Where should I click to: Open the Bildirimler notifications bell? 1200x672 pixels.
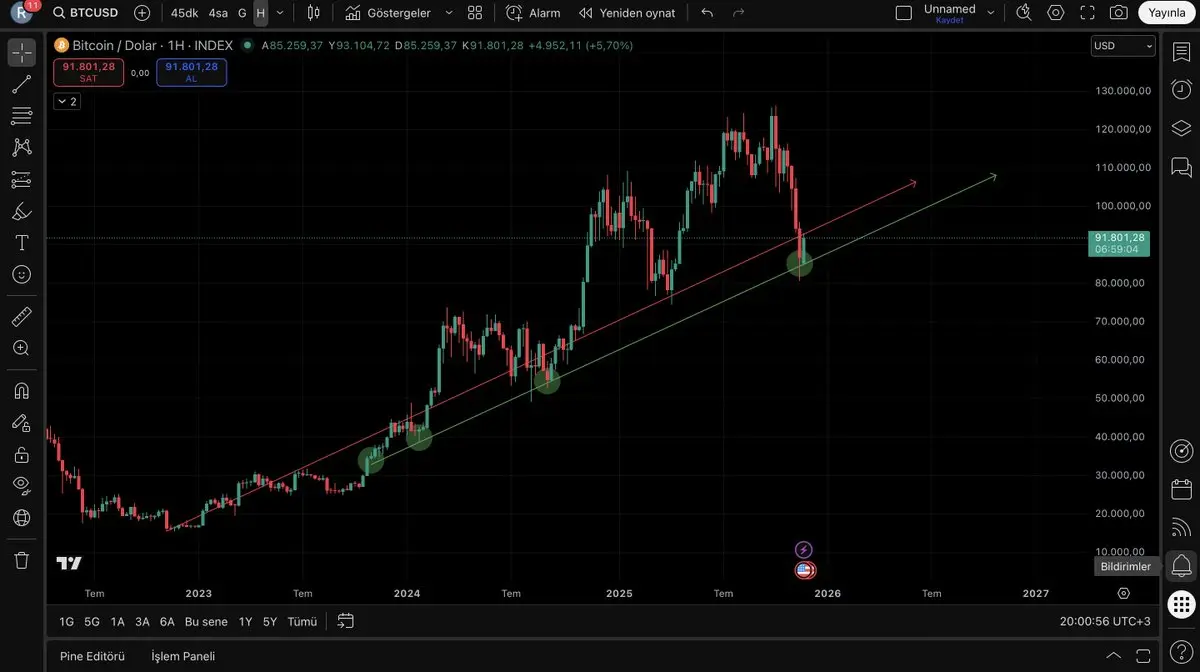click(x=1181, y=566)
